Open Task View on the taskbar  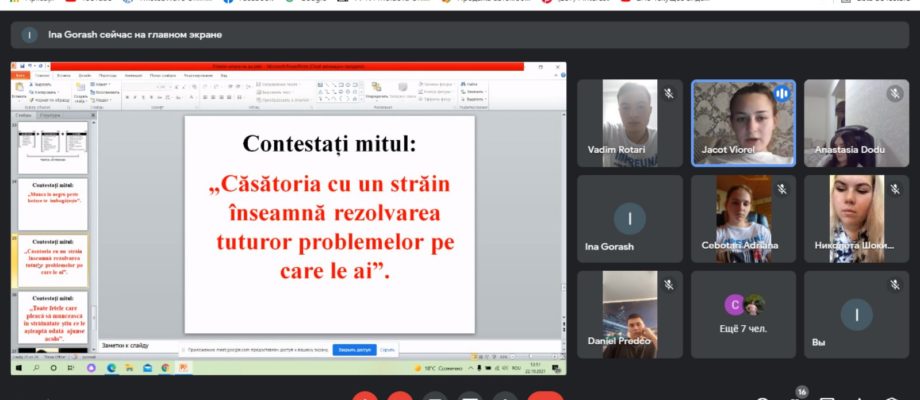pyautogui.click(x=70, y=368)
